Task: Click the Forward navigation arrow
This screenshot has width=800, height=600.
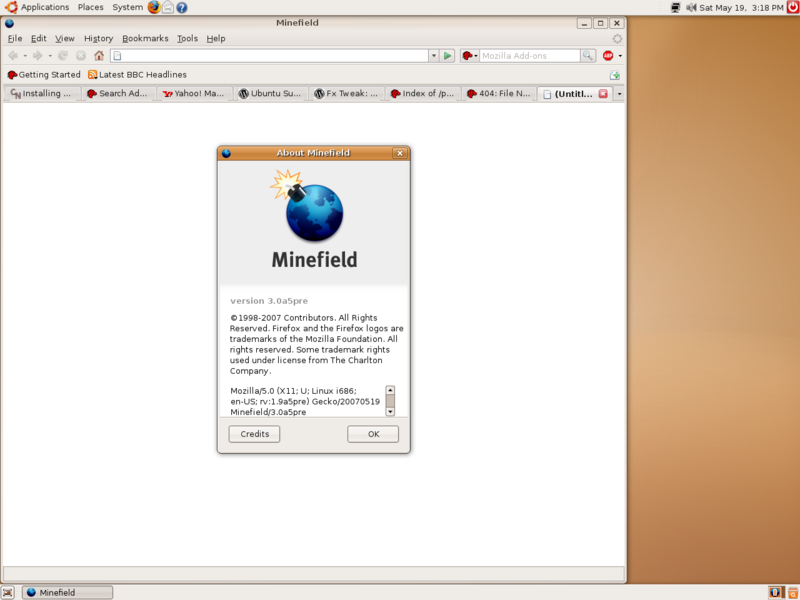Action: tap(37, 56)
